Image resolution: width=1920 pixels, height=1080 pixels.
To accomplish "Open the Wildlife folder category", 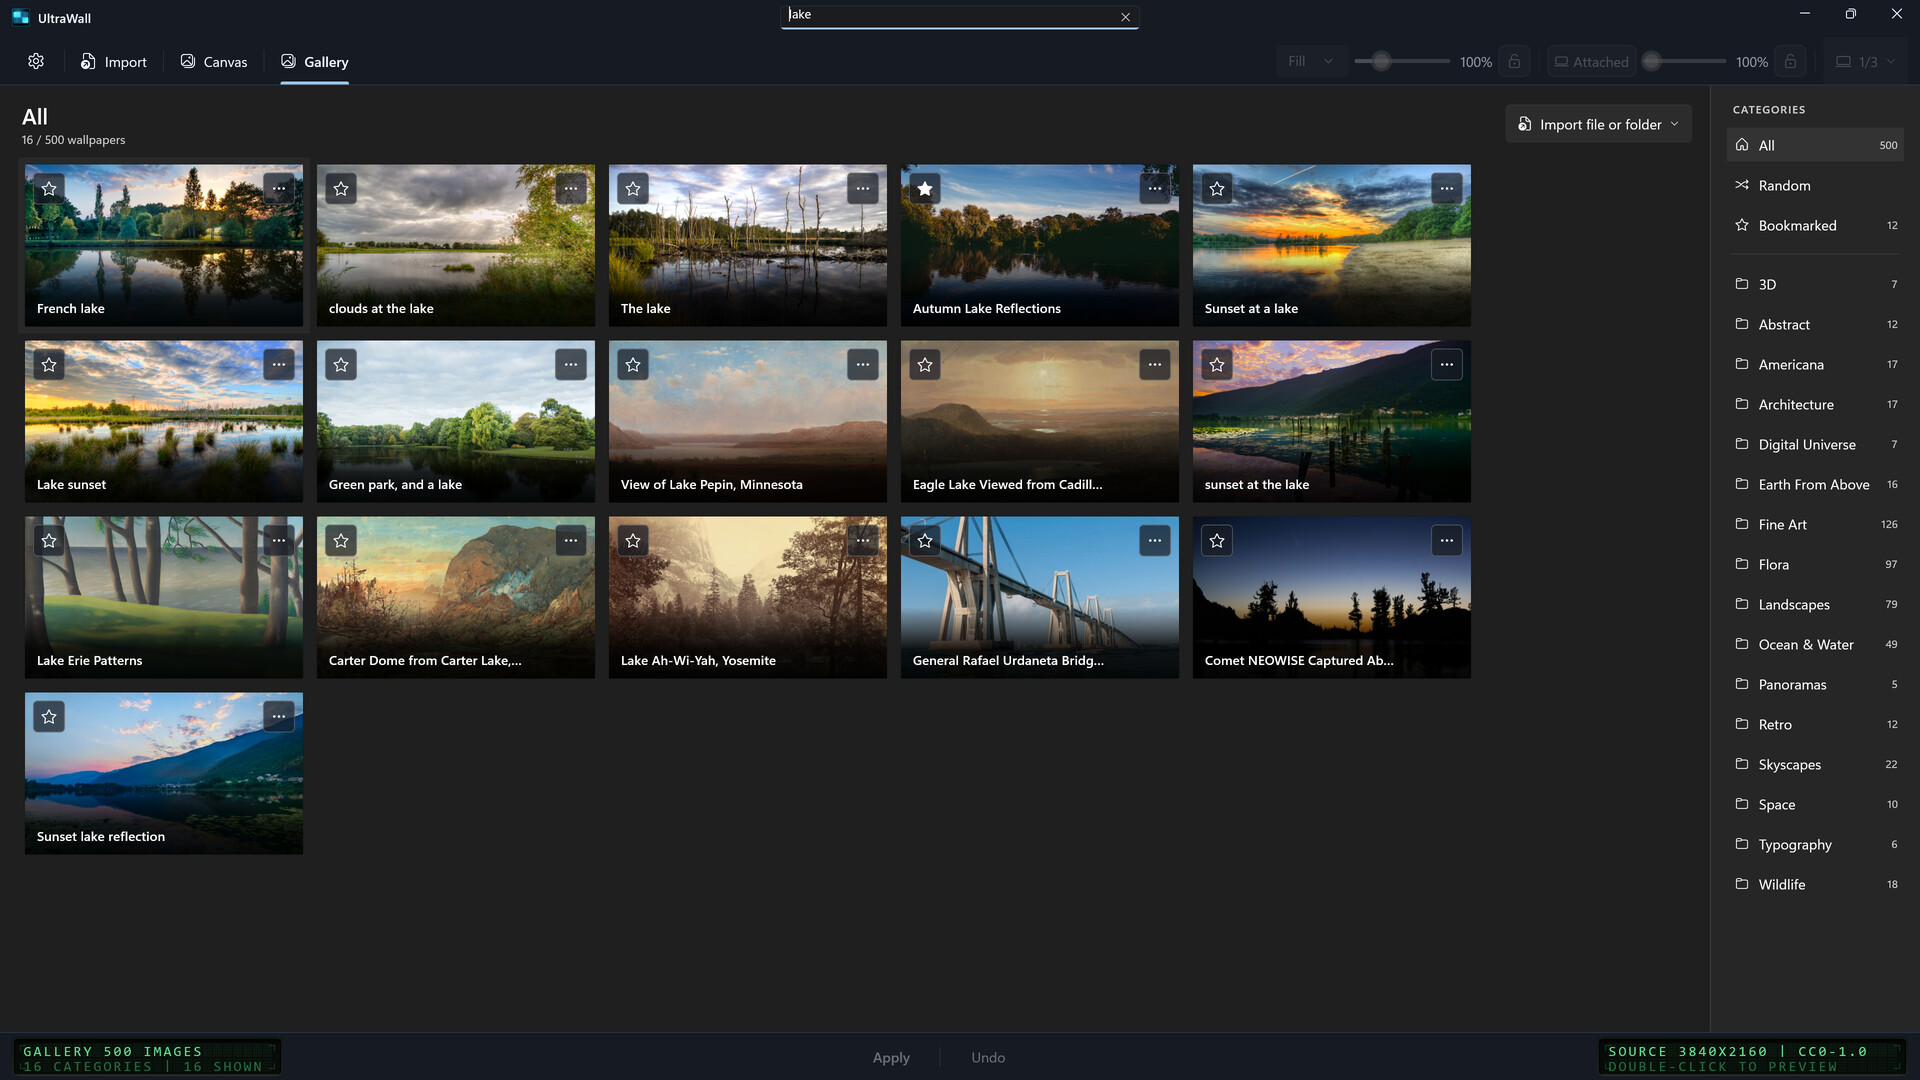I will point(1814,884).
